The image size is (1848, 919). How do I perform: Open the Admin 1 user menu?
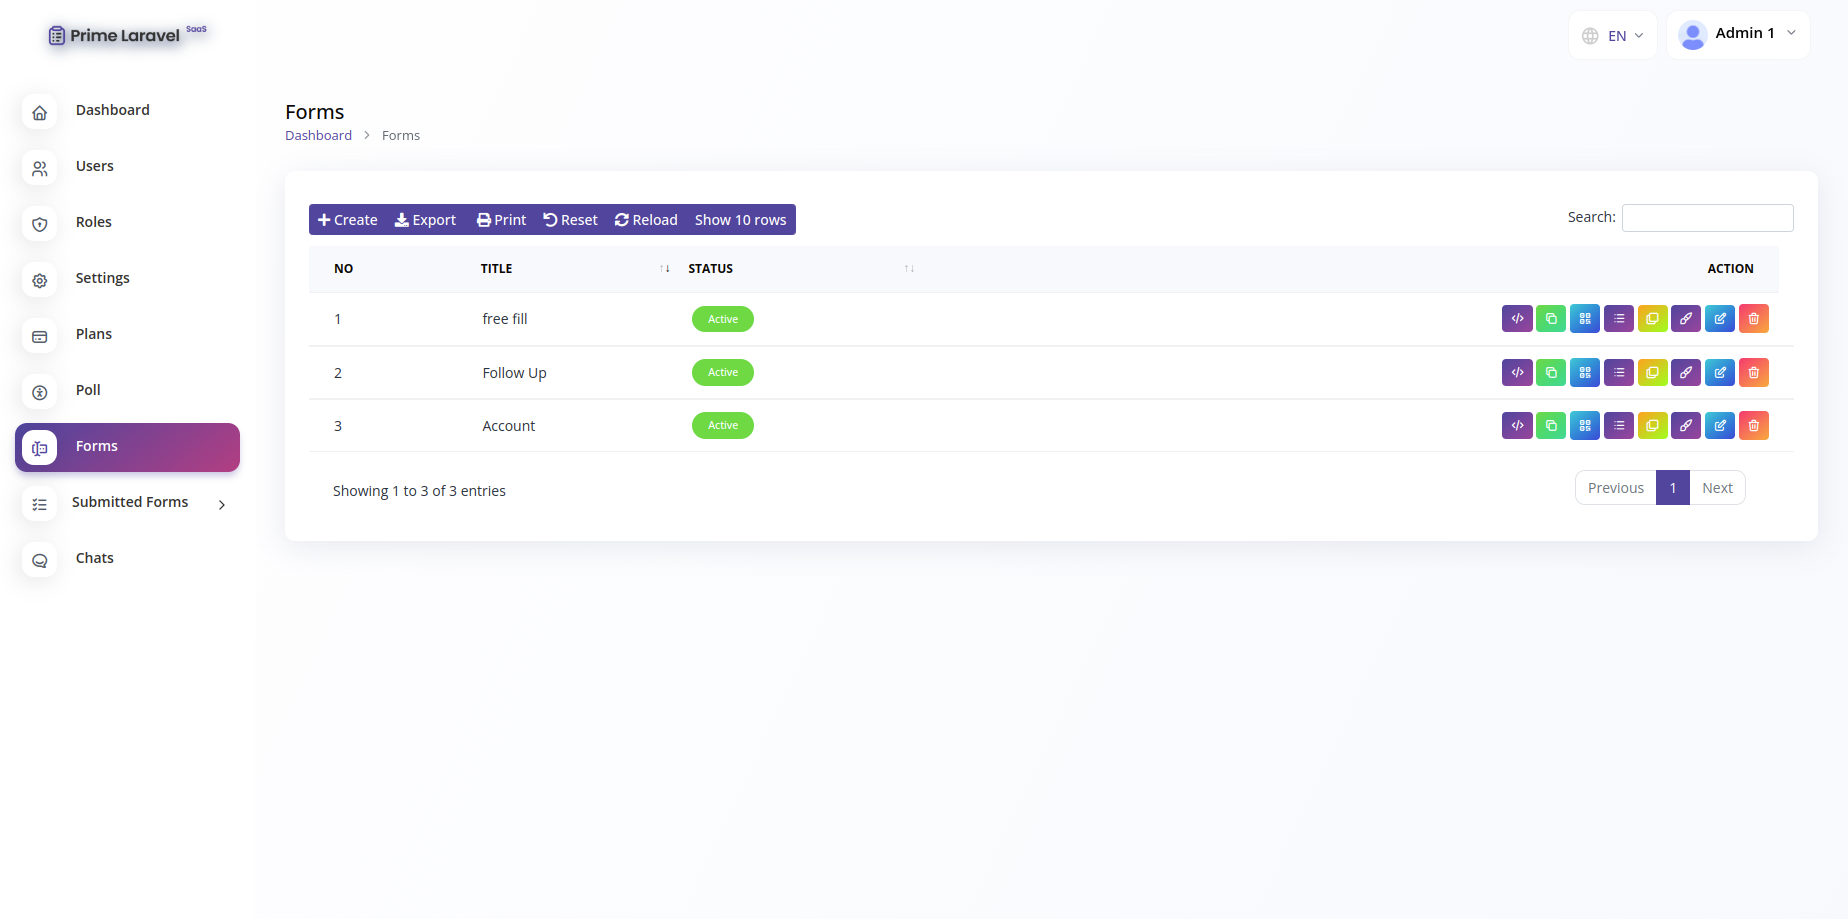(x=1738, y=34)
